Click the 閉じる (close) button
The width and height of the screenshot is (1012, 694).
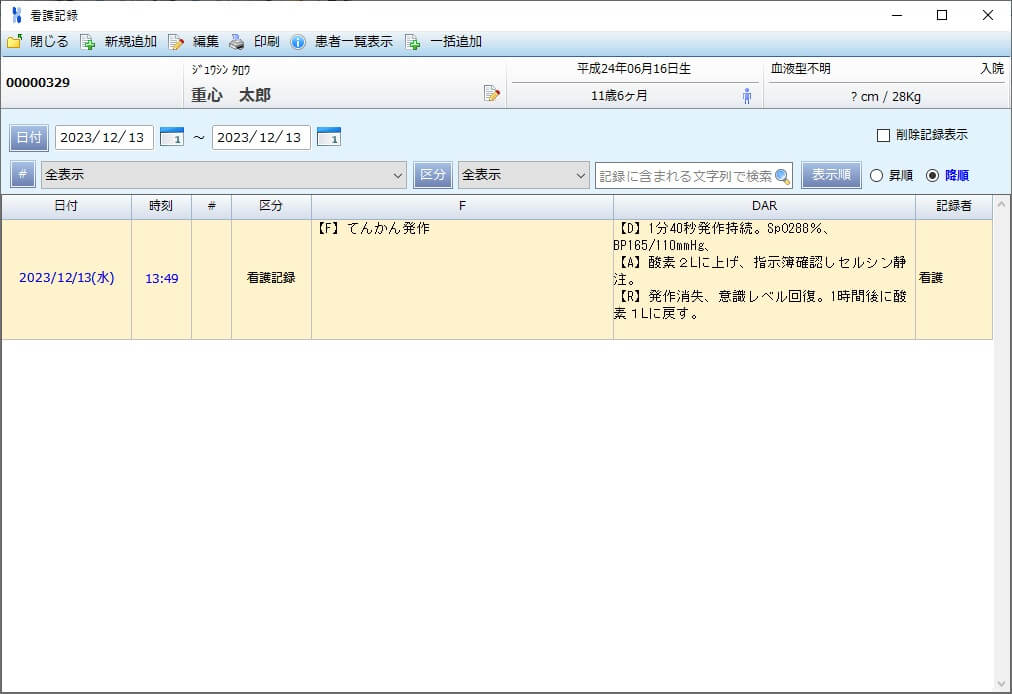coord(38,41)
